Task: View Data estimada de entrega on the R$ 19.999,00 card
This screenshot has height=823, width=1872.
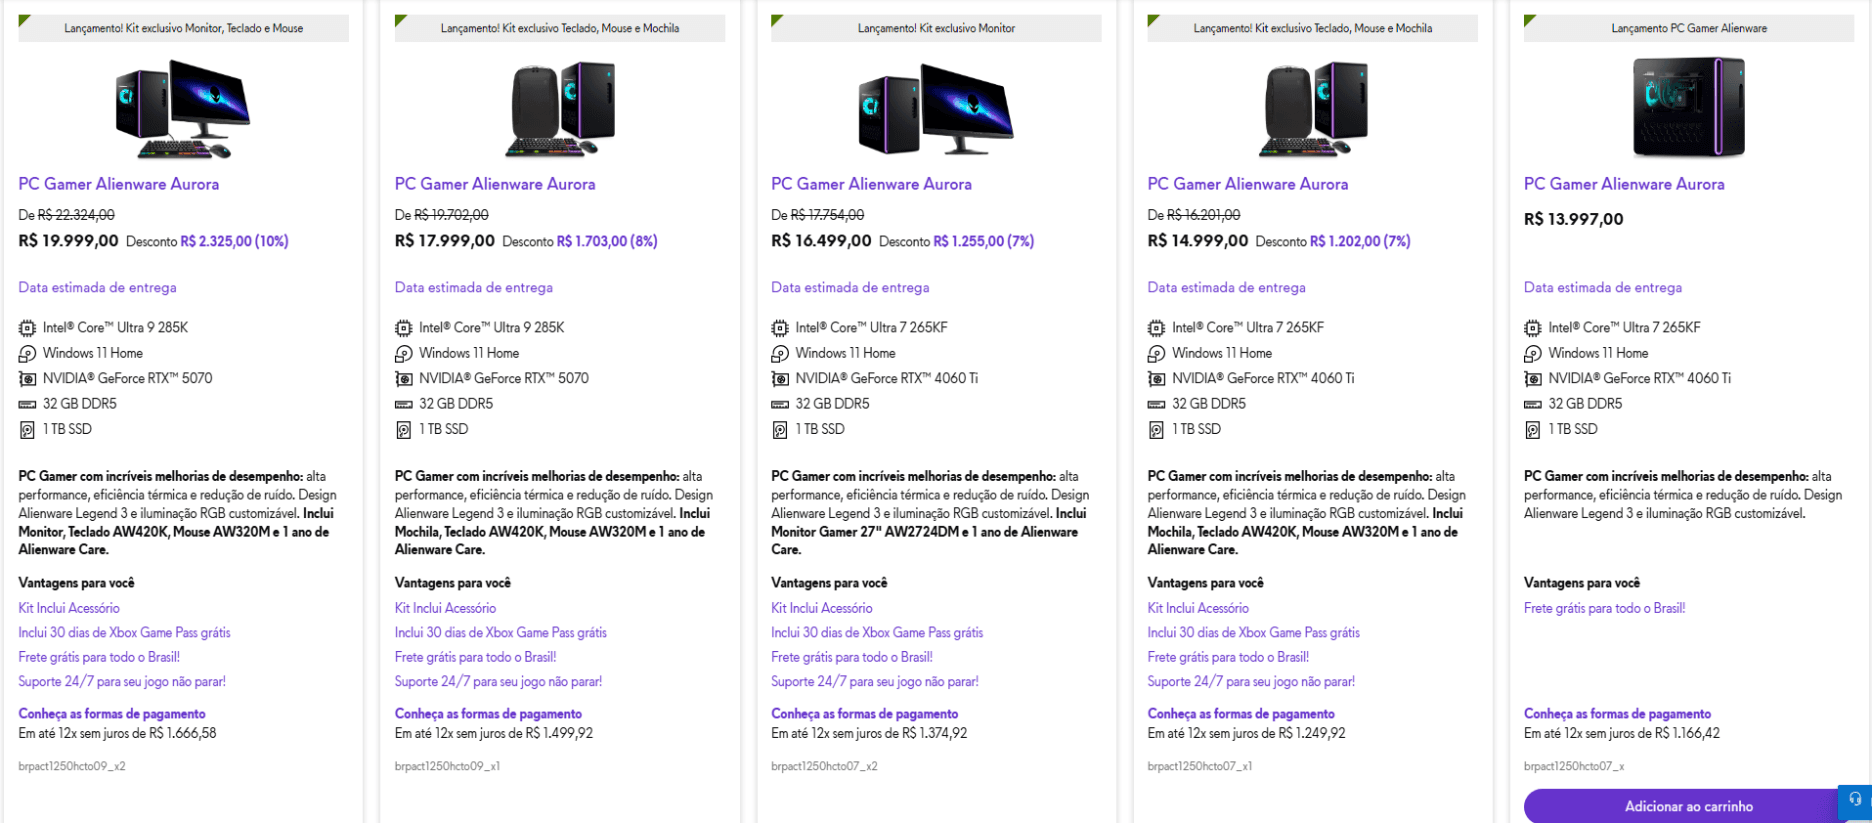Action: [x=97, y=287]
